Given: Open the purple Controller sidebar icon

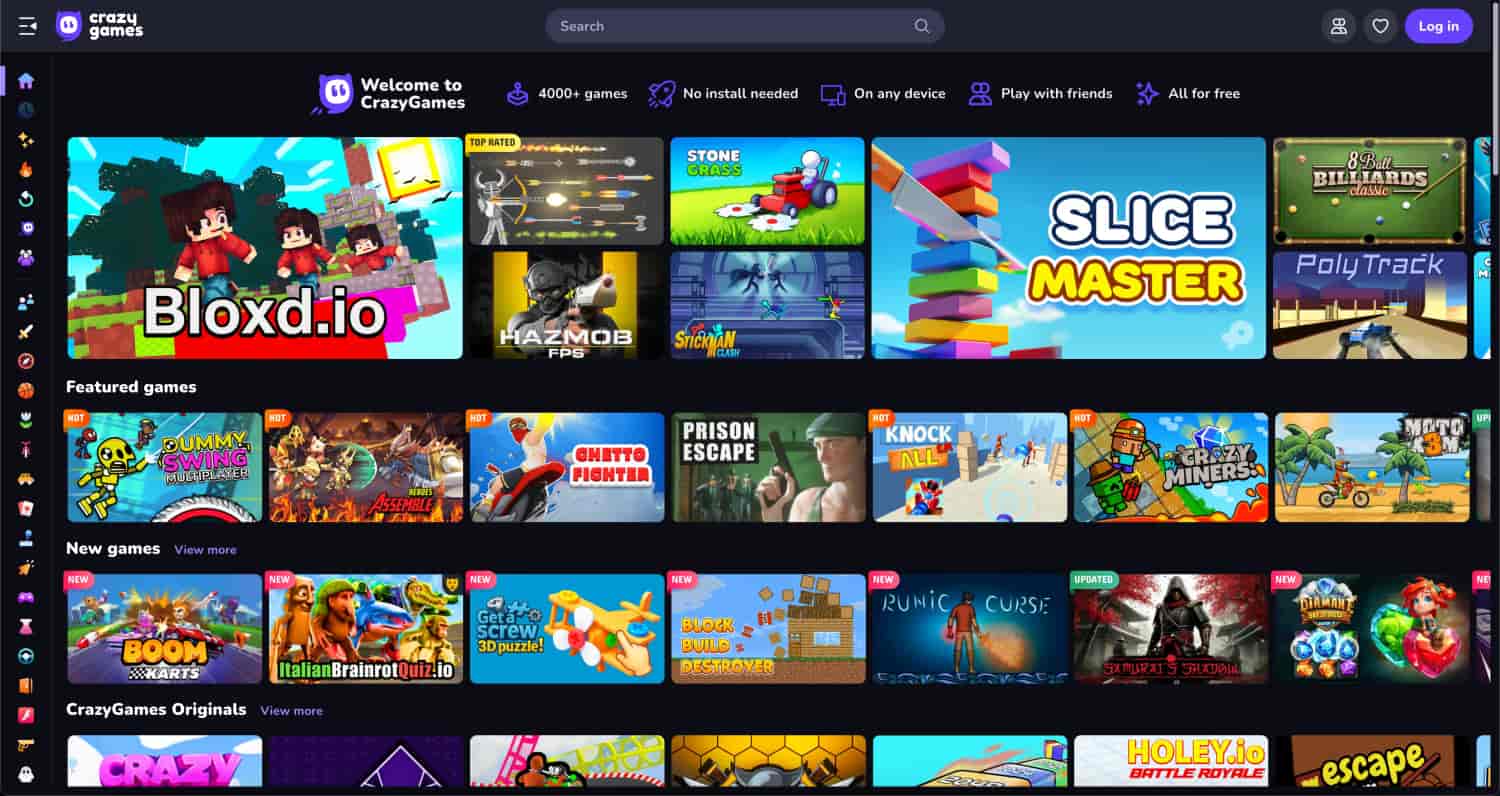Looking at the screenshot, I should click(26, 597).
